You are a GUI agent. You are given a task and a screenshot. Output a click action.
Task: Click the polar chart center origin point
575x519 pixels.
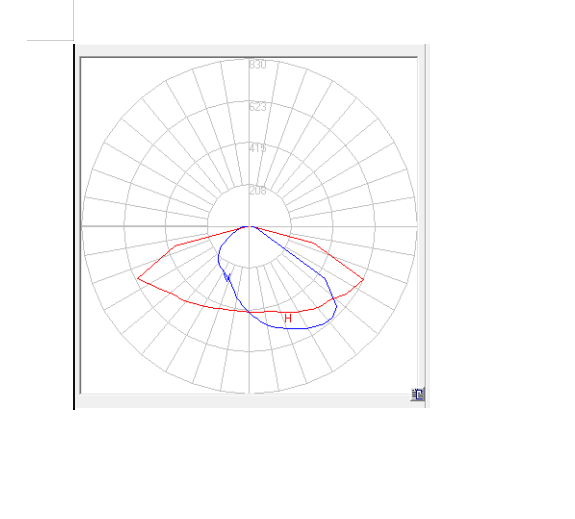pyautogui.click(x=249, y=226)
